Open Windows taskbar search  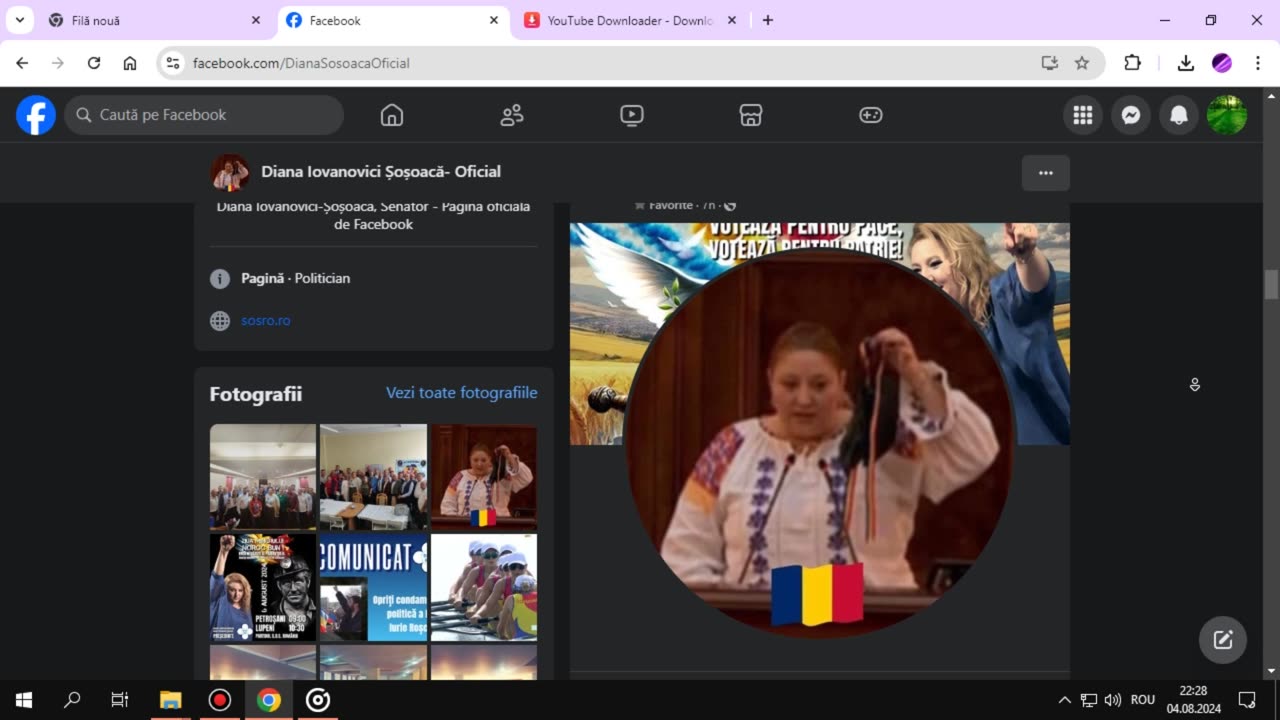pyautogui.click(x=72, y=700)
